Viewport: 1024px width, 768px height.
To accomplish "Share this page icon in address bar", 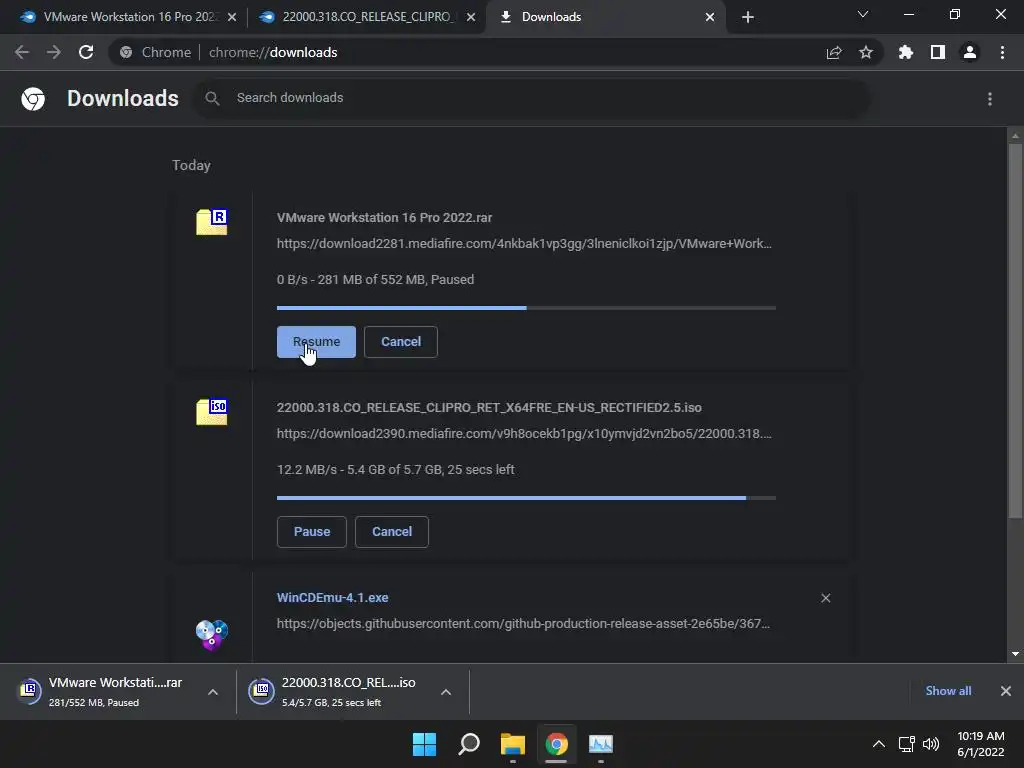I will (834, 52).
